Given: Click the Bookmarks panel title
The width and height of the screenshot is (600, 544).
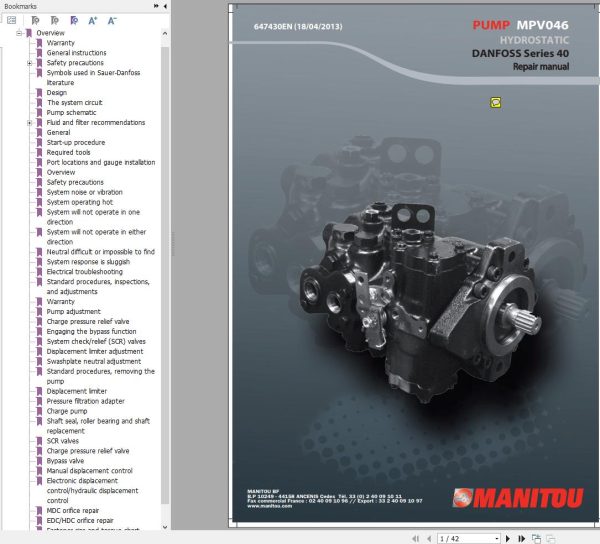Looking at the screenshot, I should [x=20, y=6].
